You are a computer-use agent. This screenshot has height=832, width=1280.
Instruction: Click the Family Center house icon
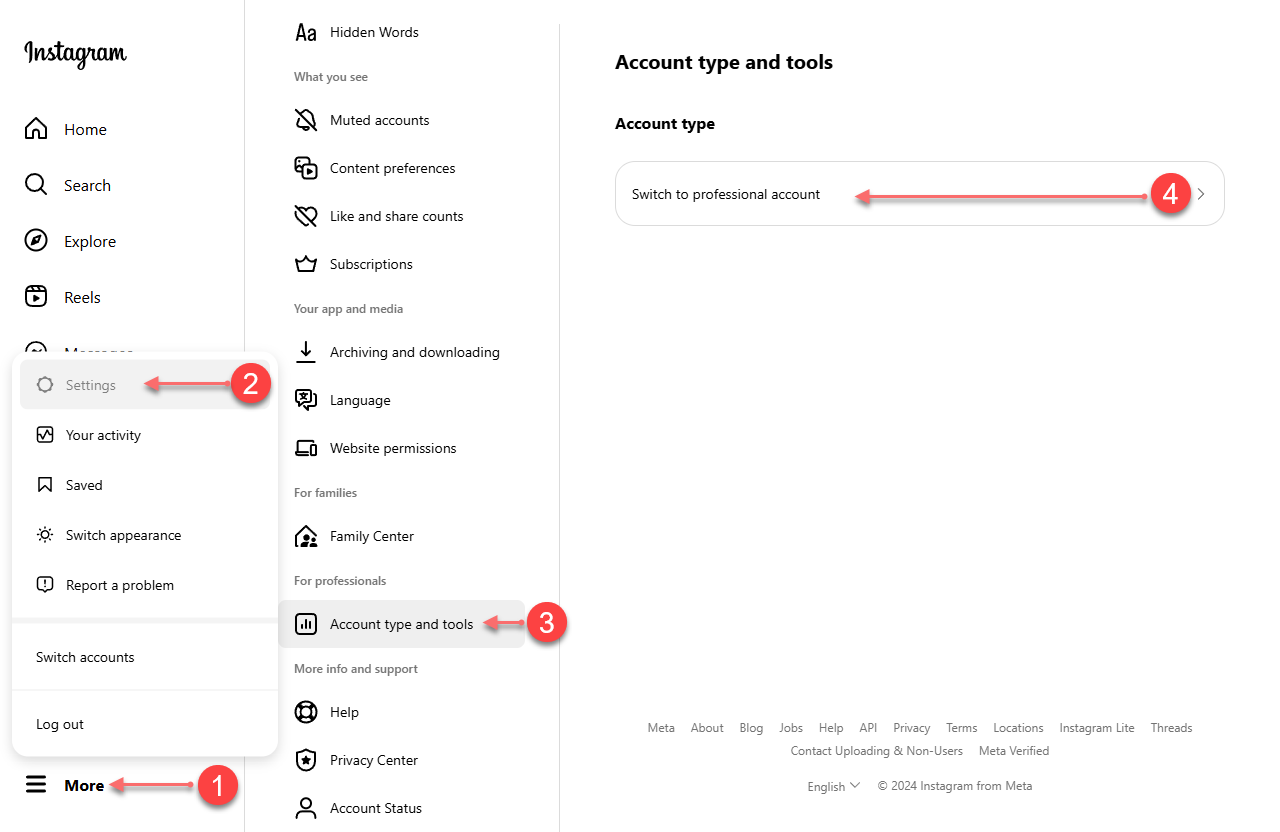[306, 536]
